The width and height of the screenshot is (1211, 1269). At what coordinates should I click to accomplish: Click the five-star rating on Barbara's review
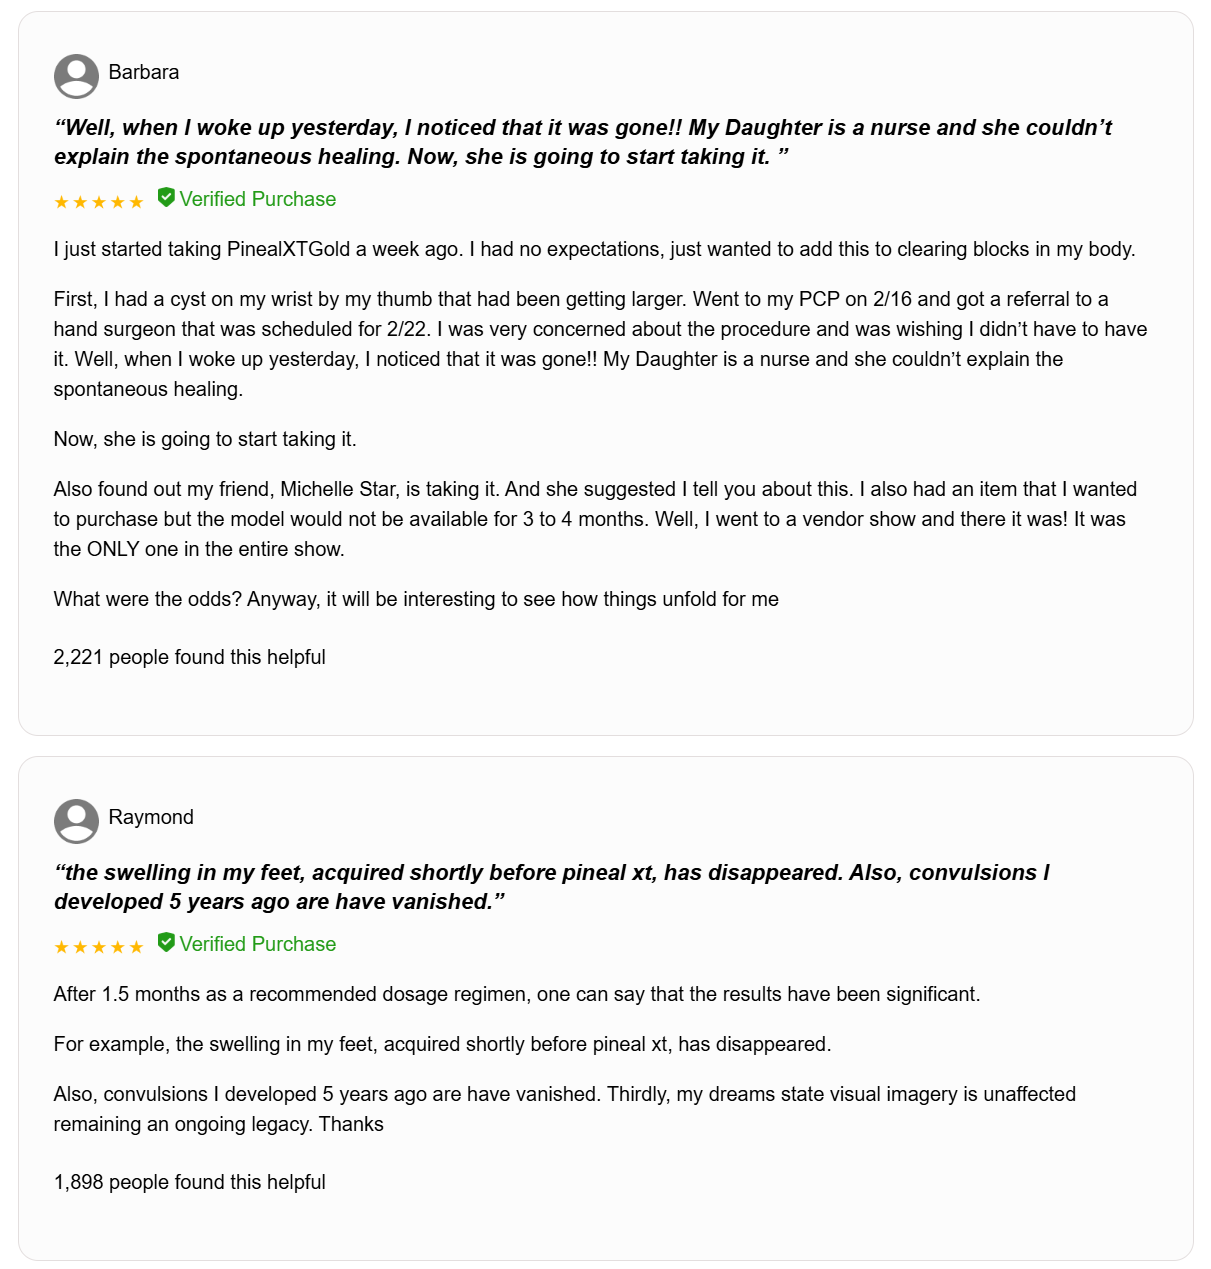tap(99, 202)
